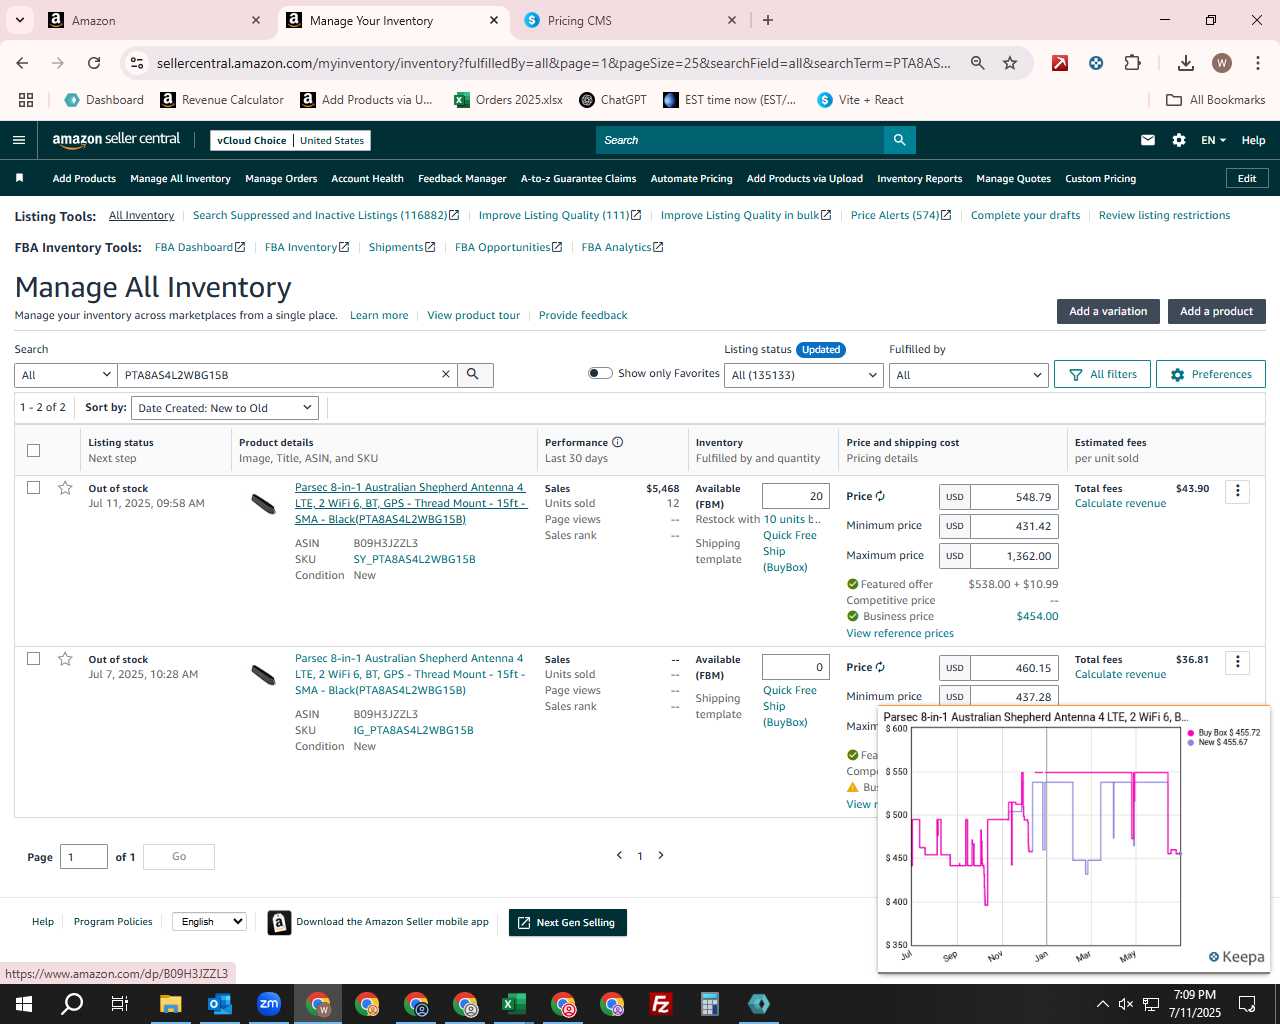Viewport: 1280px width, 1024px height.
Task: Switch to the Pricing CMS browser tab
Action: pyautogui.click(x=630, y=20)
